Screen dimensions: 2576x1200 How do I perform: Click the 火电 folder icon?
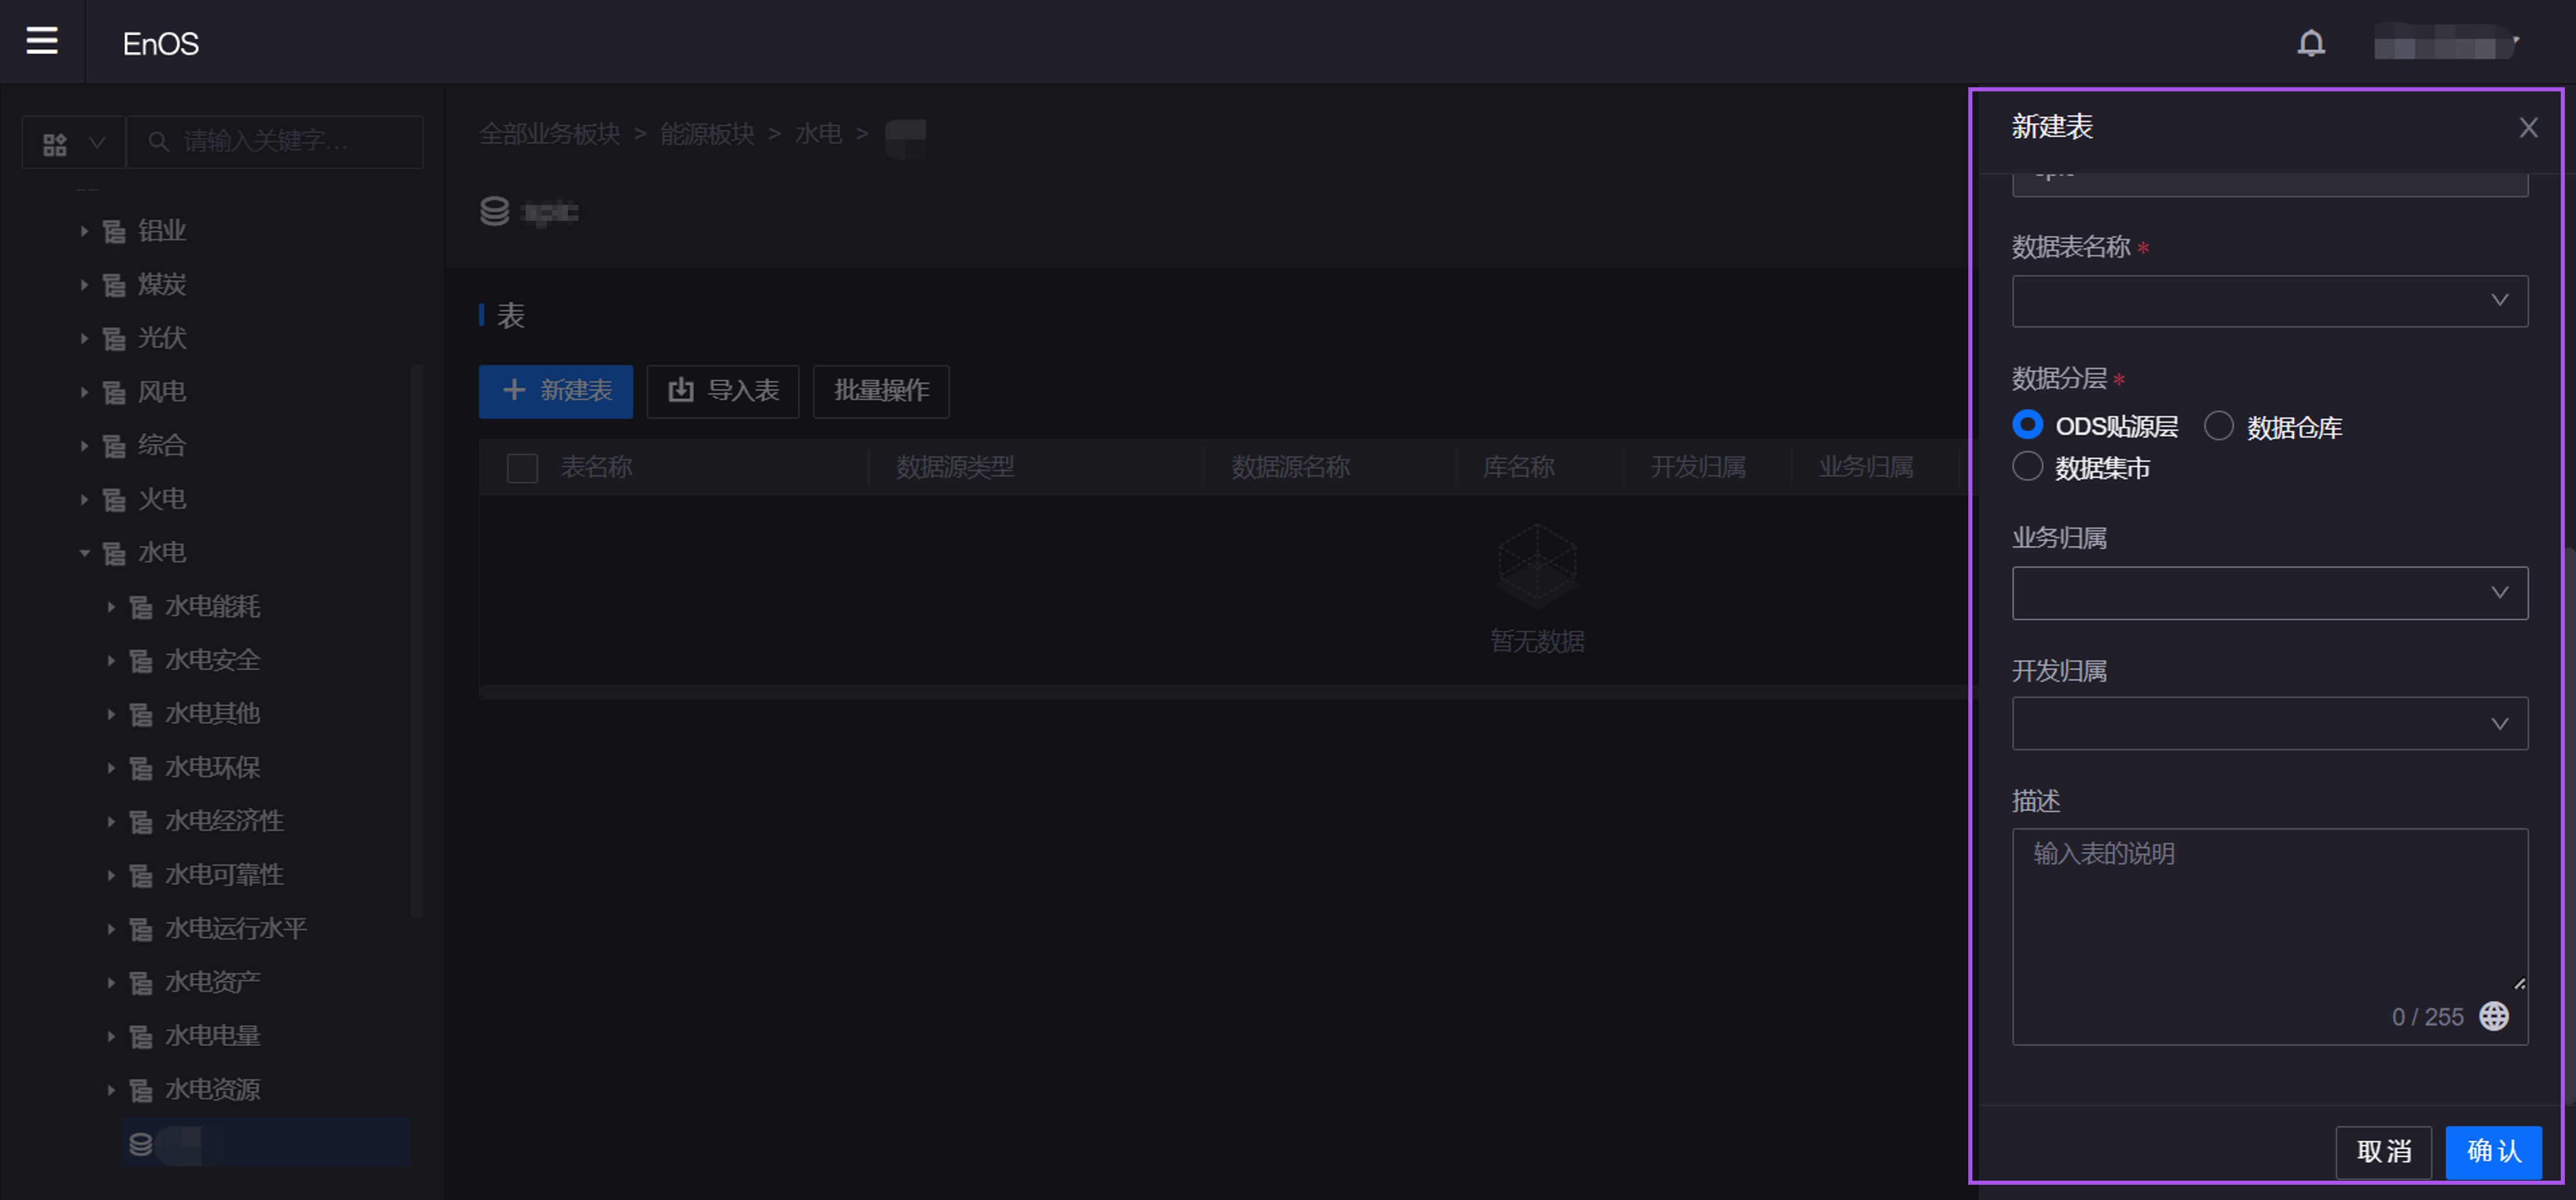point(115,500)
